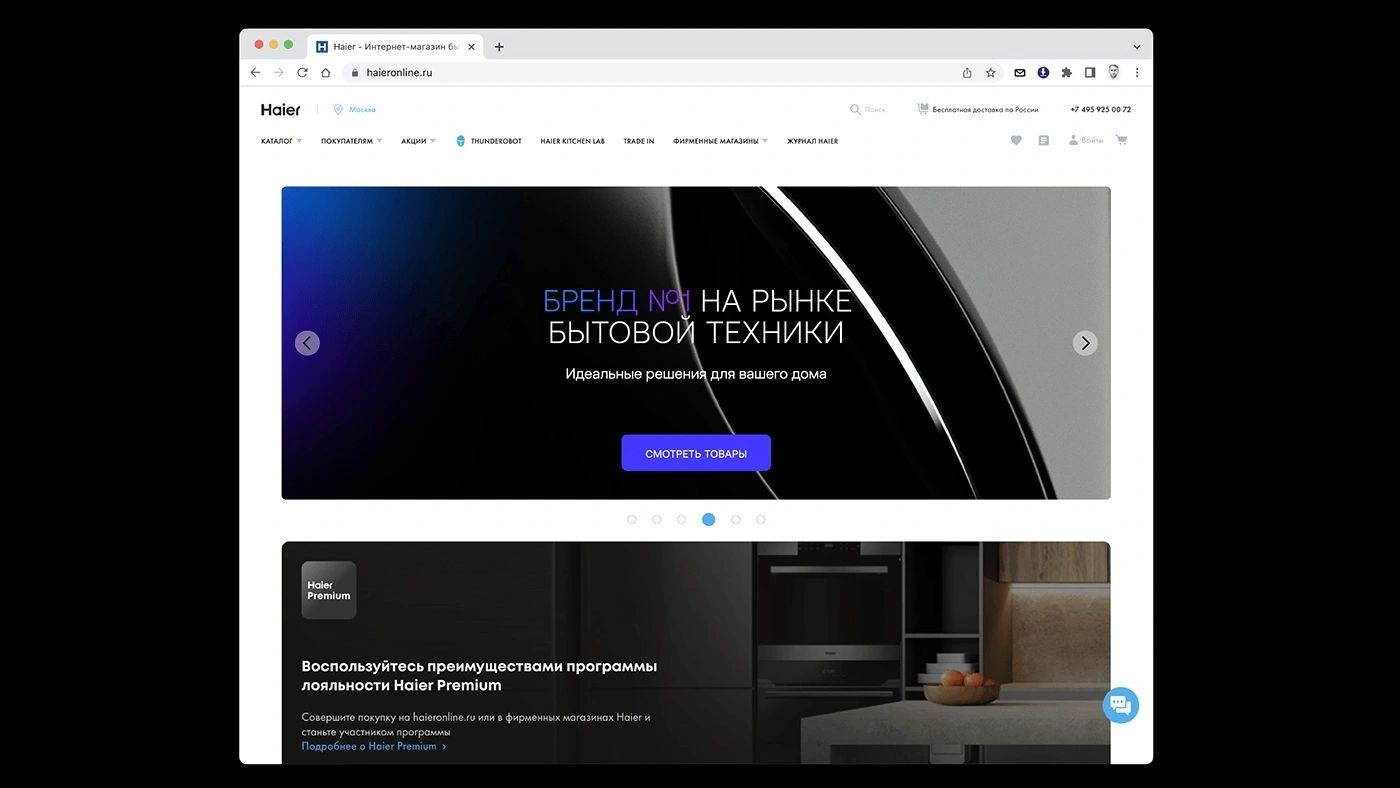The image size is (1400, 788).
Task: Open the Chrome profile avatar
Action: [x=1114, y=72]
